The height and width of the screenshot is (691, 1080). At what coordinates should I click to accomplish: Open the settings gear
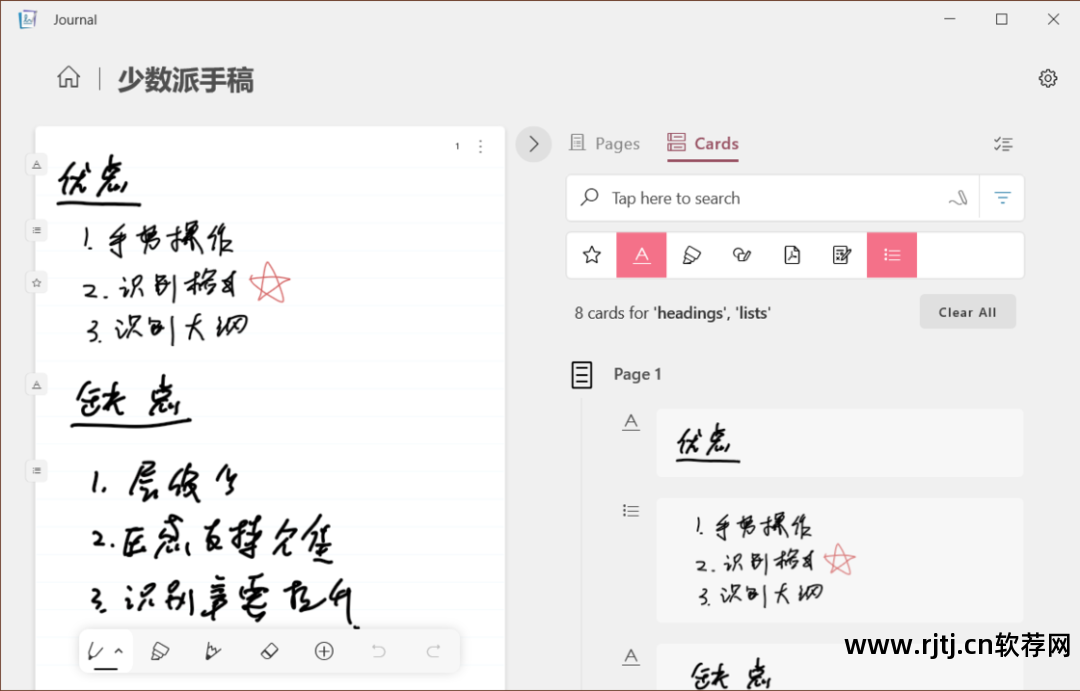pos(1048,78)
